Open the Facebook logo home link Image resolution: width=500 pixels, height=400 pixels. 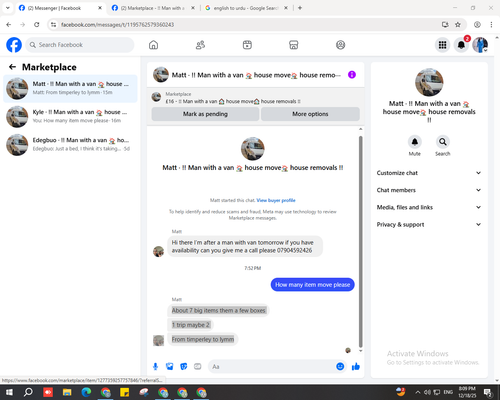(x=14, y=45)
